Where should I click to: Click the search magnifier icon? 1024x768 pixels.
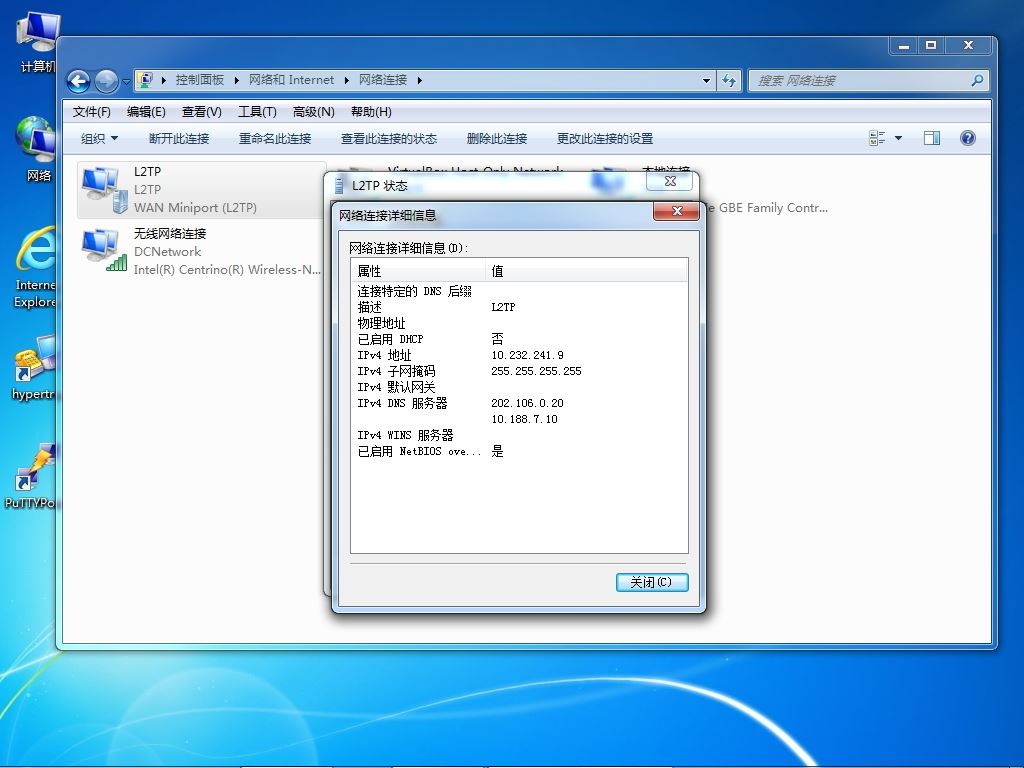coord(978,80)
